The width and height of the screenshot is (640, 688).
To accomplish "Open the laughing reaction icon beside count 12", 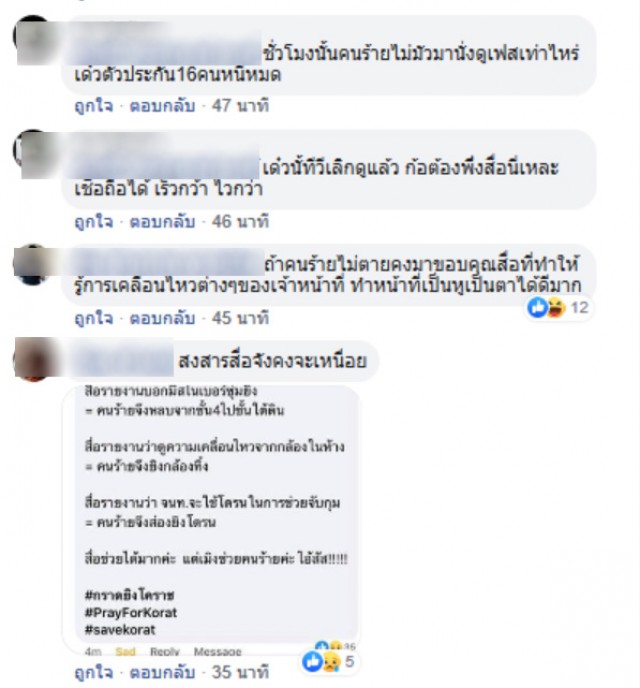I will pos(556,308).
